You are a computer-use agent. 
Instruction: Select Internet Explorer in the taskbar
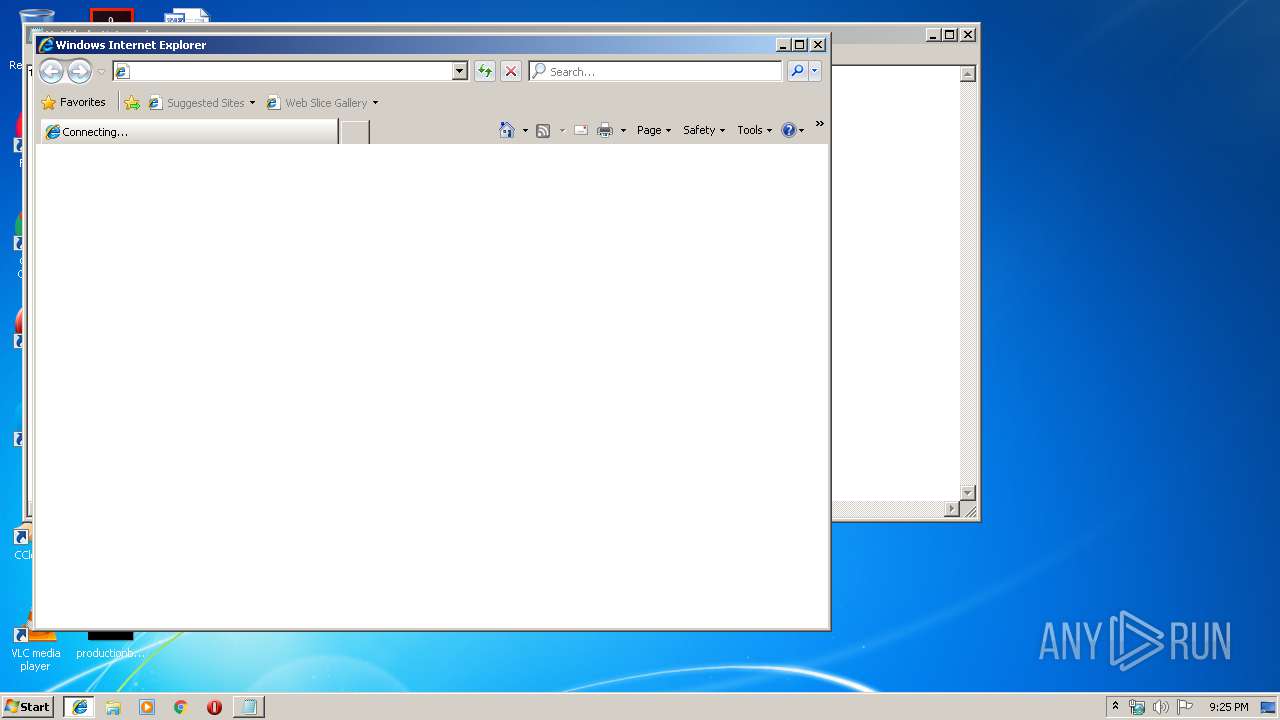coord(80,707)
